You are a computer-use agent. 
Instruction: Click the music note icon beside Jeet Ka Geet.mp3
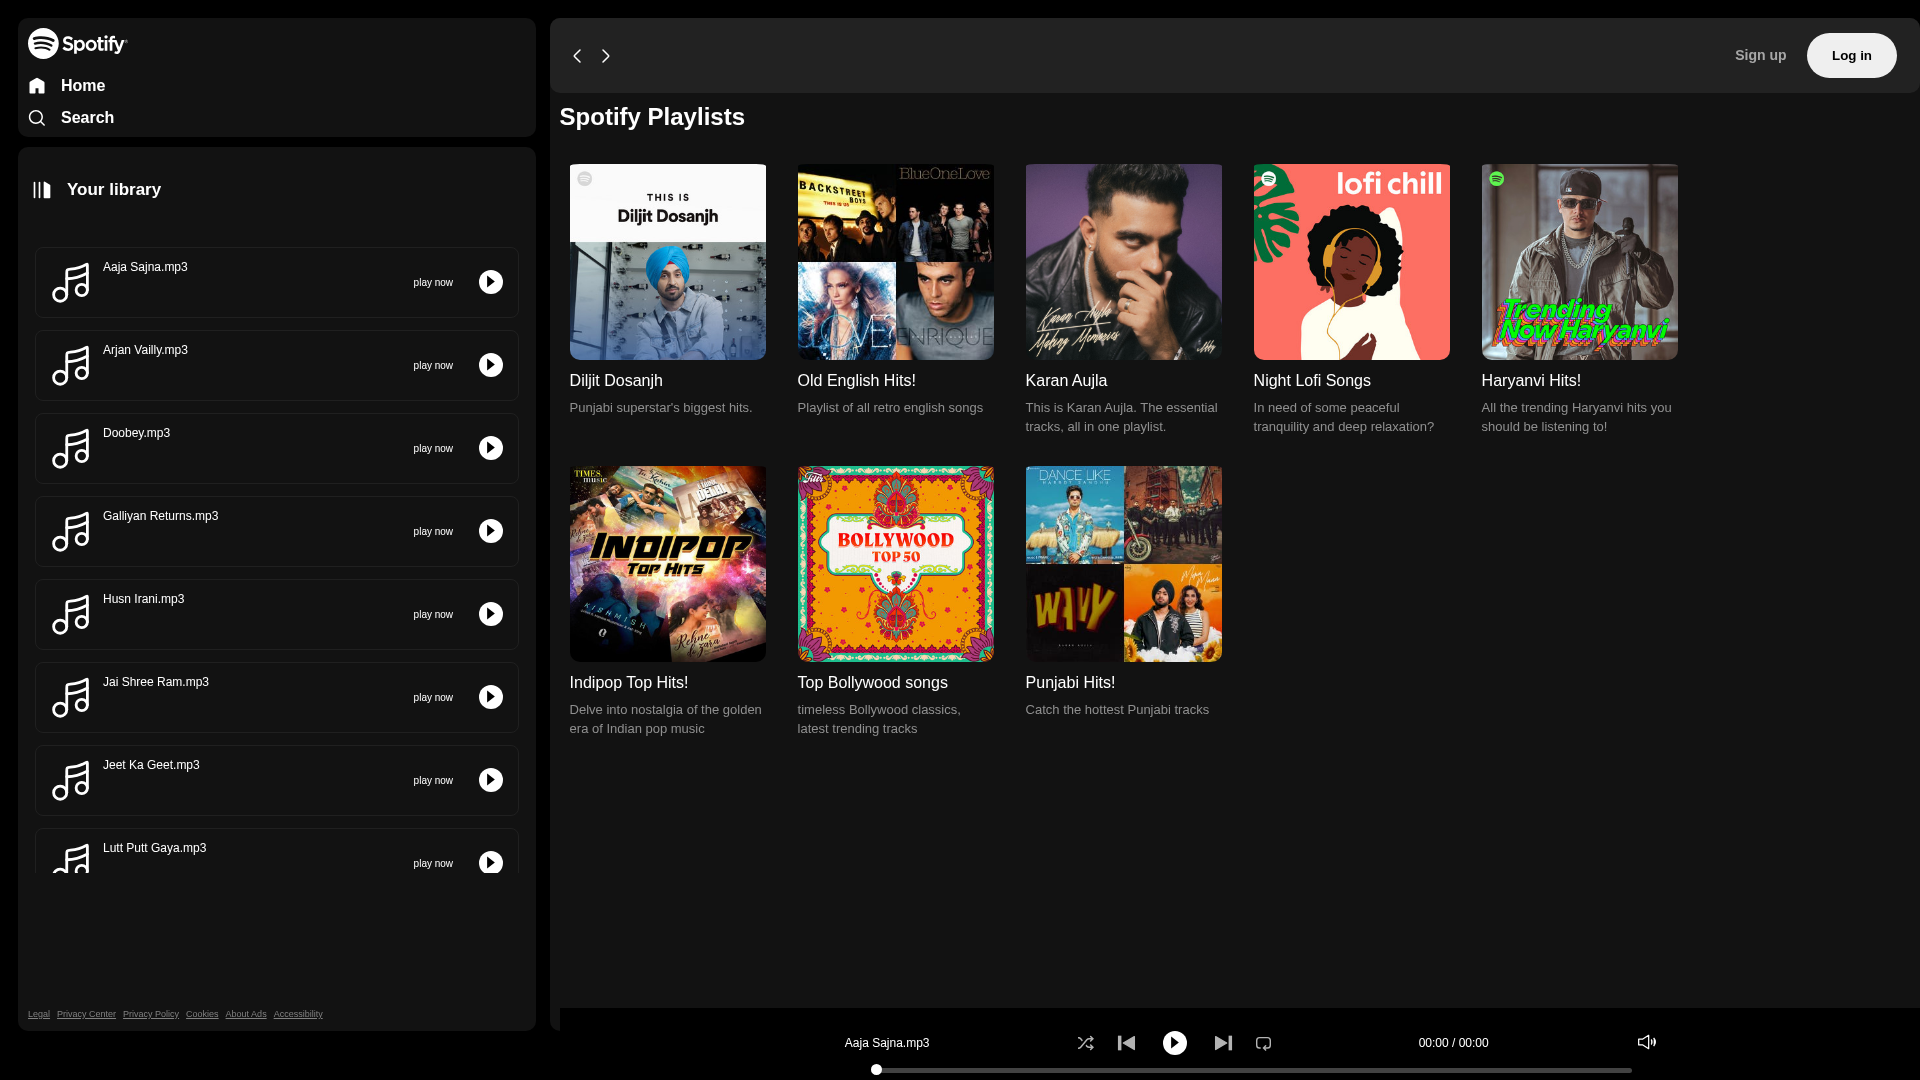coord(71,780)
